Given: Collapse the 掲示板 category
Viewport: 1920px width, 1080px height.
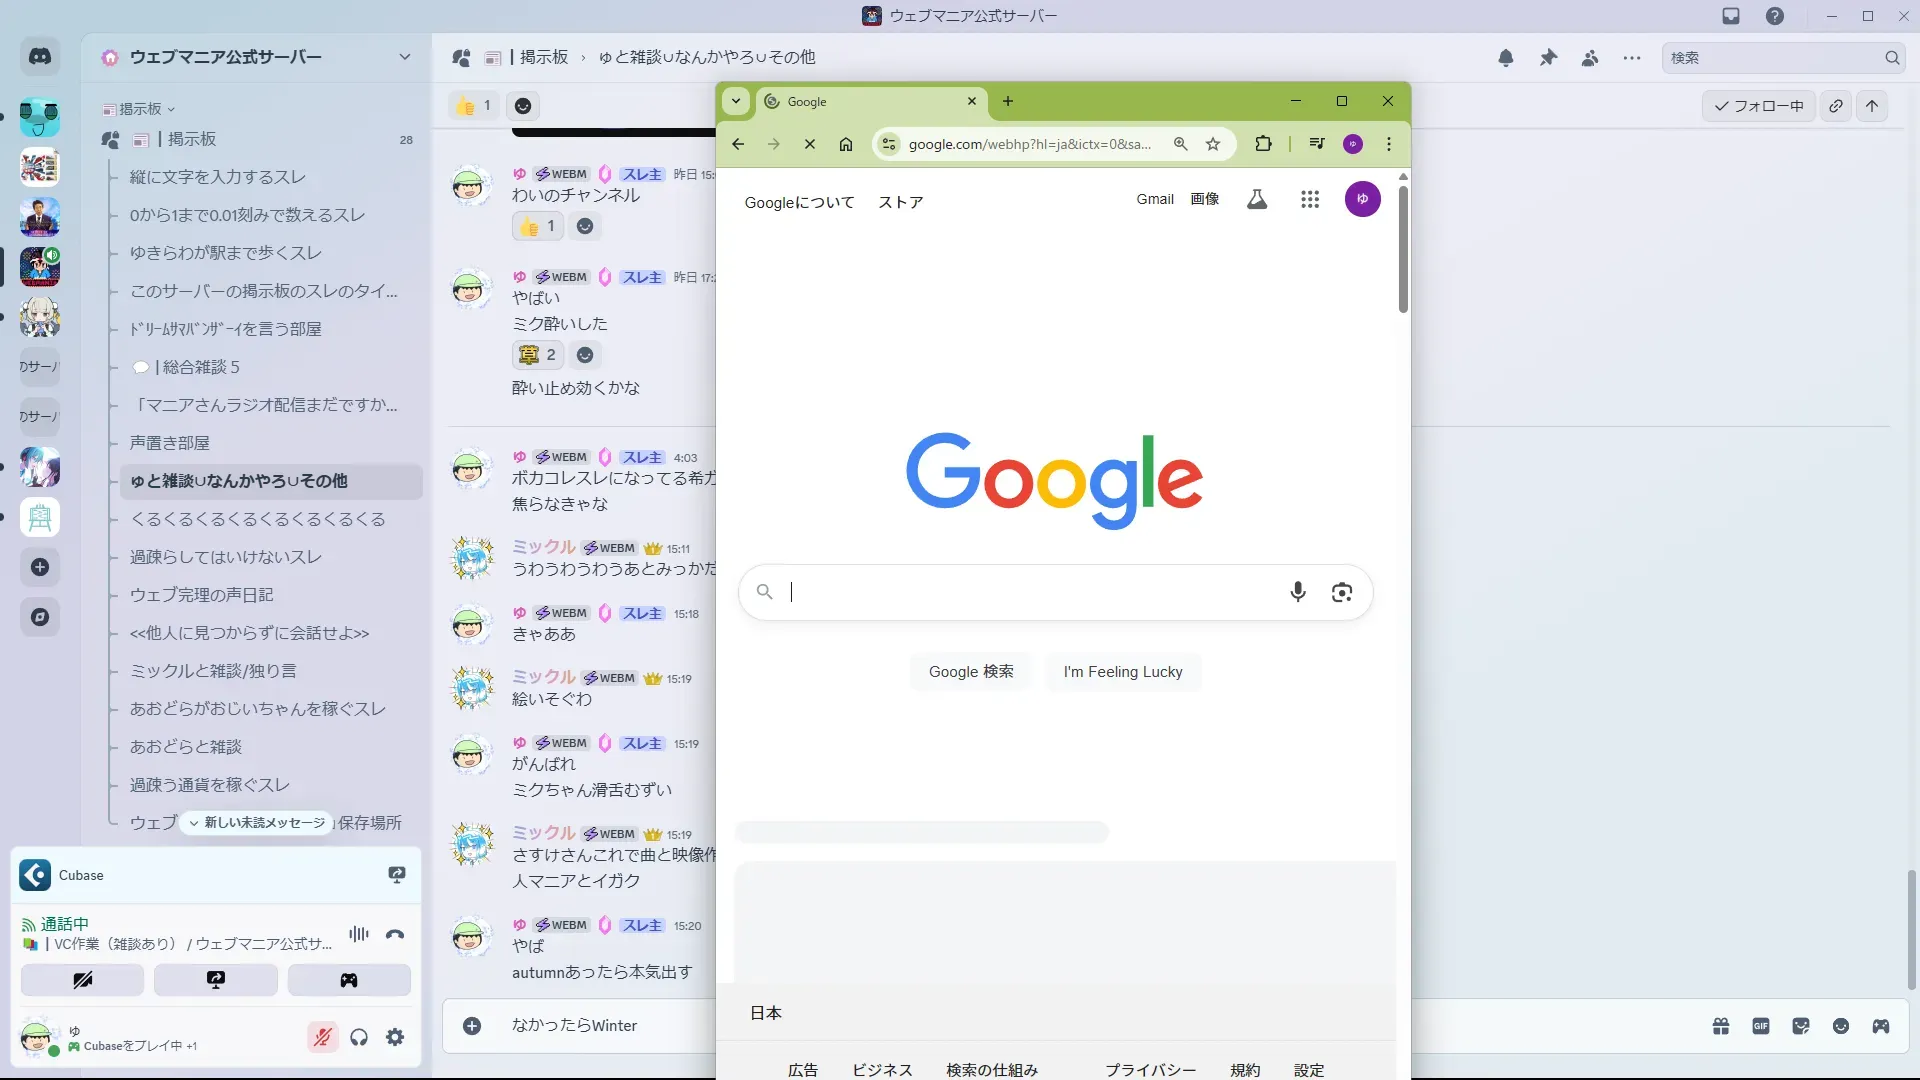Looking at the screenshot, I should [140, 109].
